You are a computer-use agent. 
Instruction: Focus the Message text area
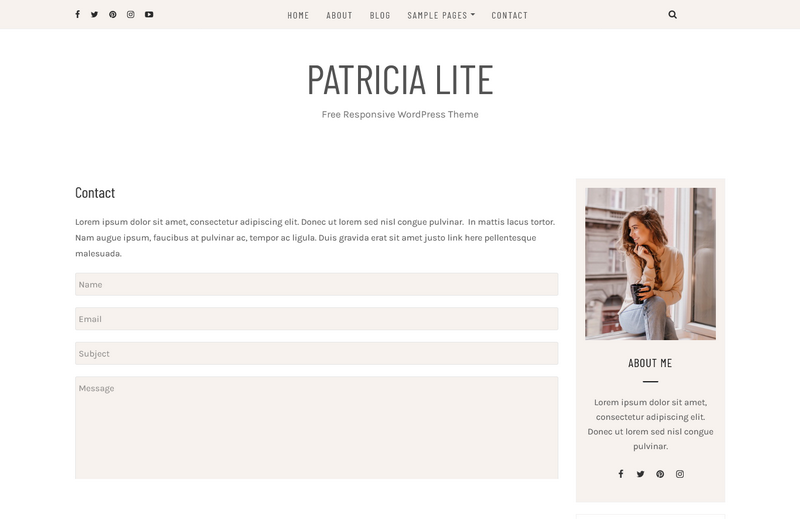click(x=316, y=428)
